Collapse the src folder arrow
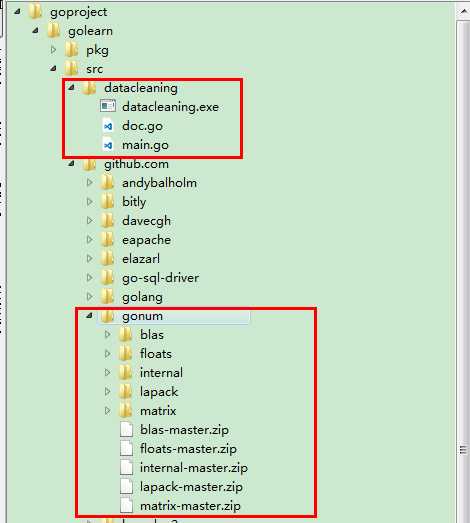Viewport: 470px width, 523px height. click(x=53, y=69)
